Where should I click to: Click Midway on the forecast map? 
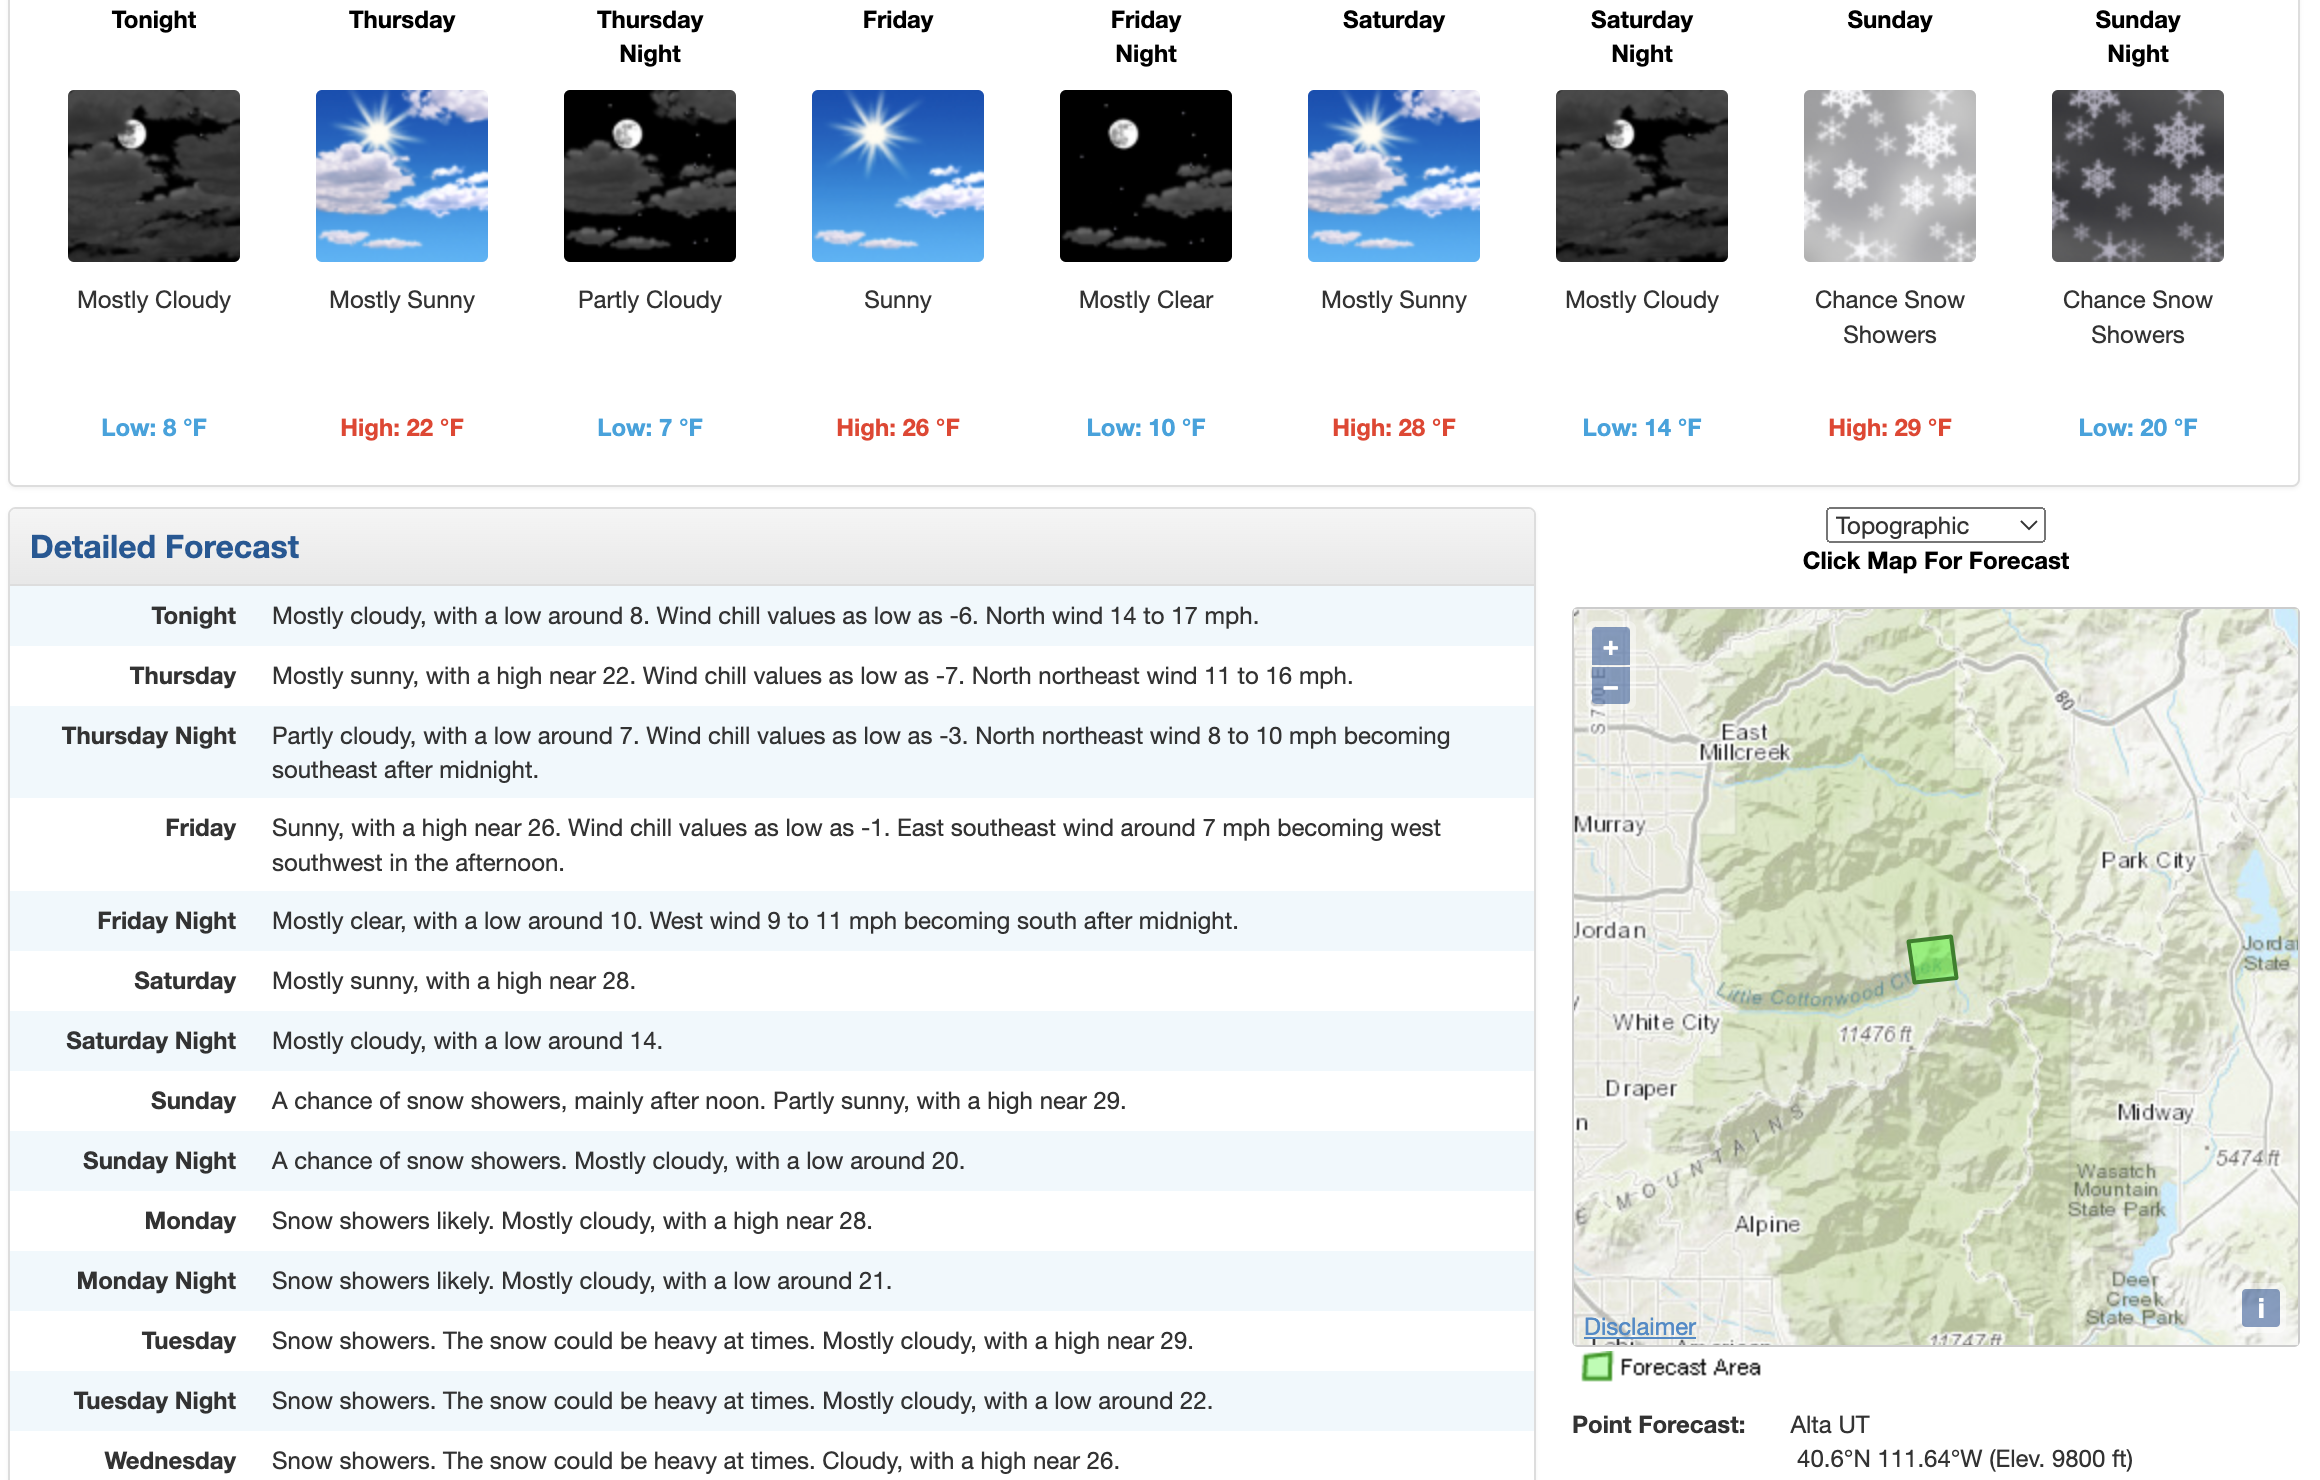click(x=2154, y=1112)
